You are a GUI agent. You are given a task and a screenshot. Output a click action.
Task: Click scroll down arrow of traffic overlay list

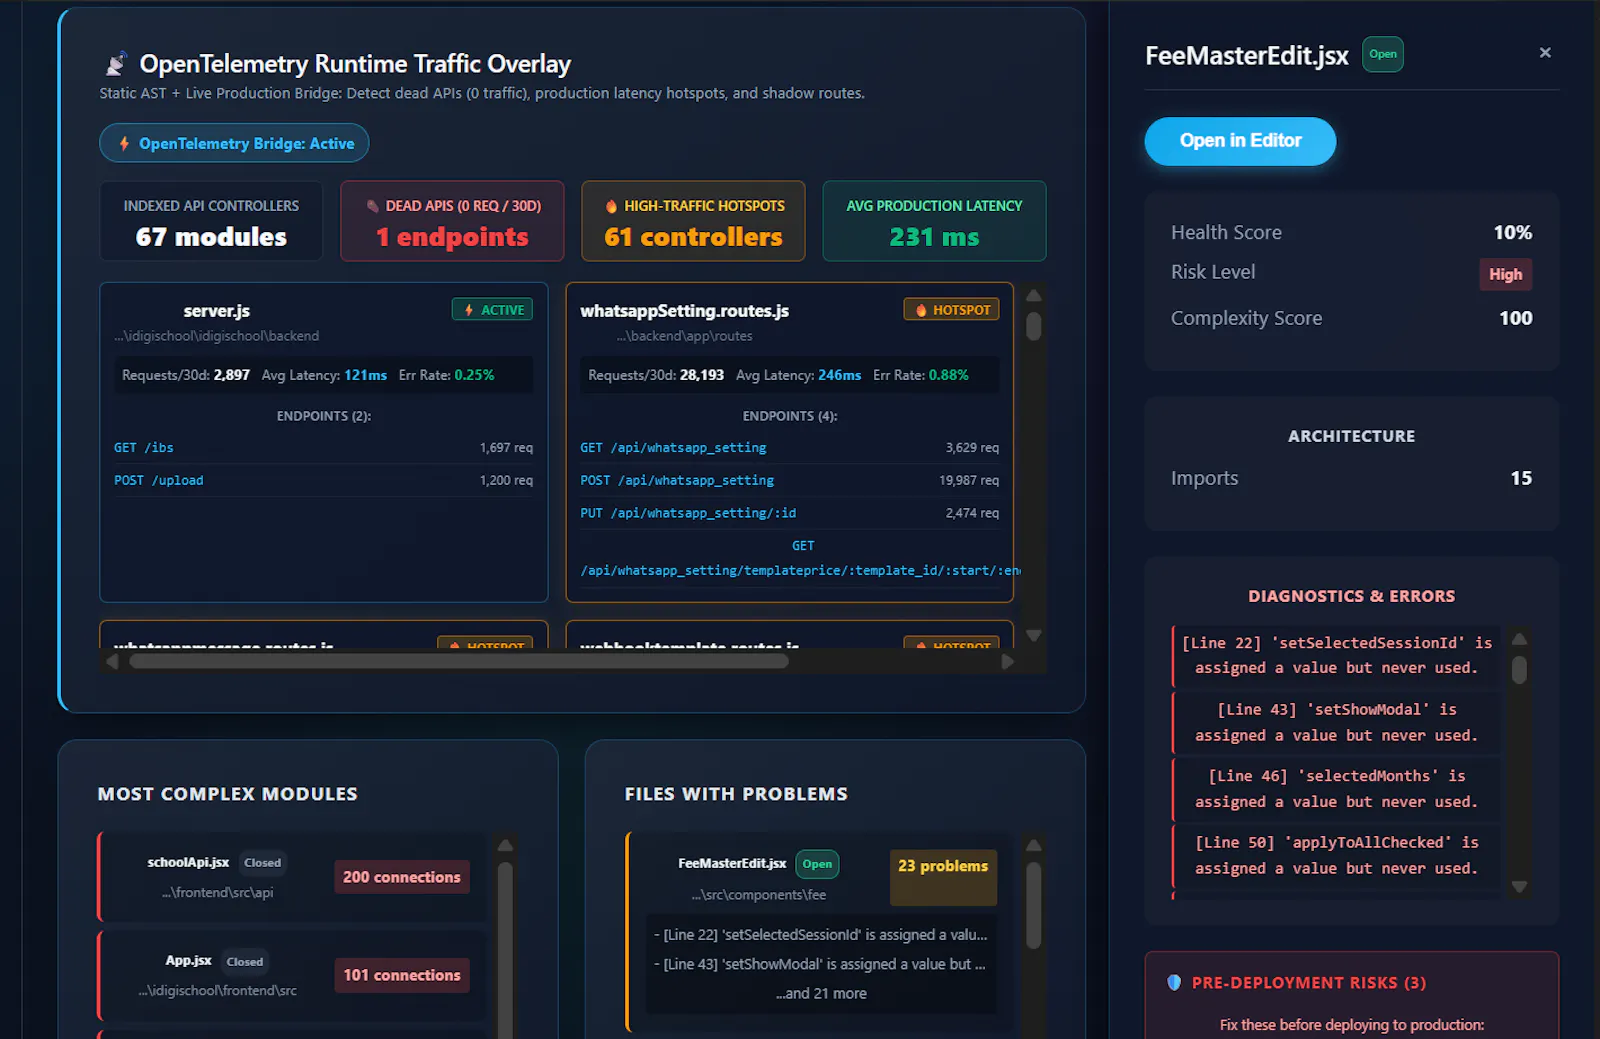pyautogui.click(x=1034, y=635)
